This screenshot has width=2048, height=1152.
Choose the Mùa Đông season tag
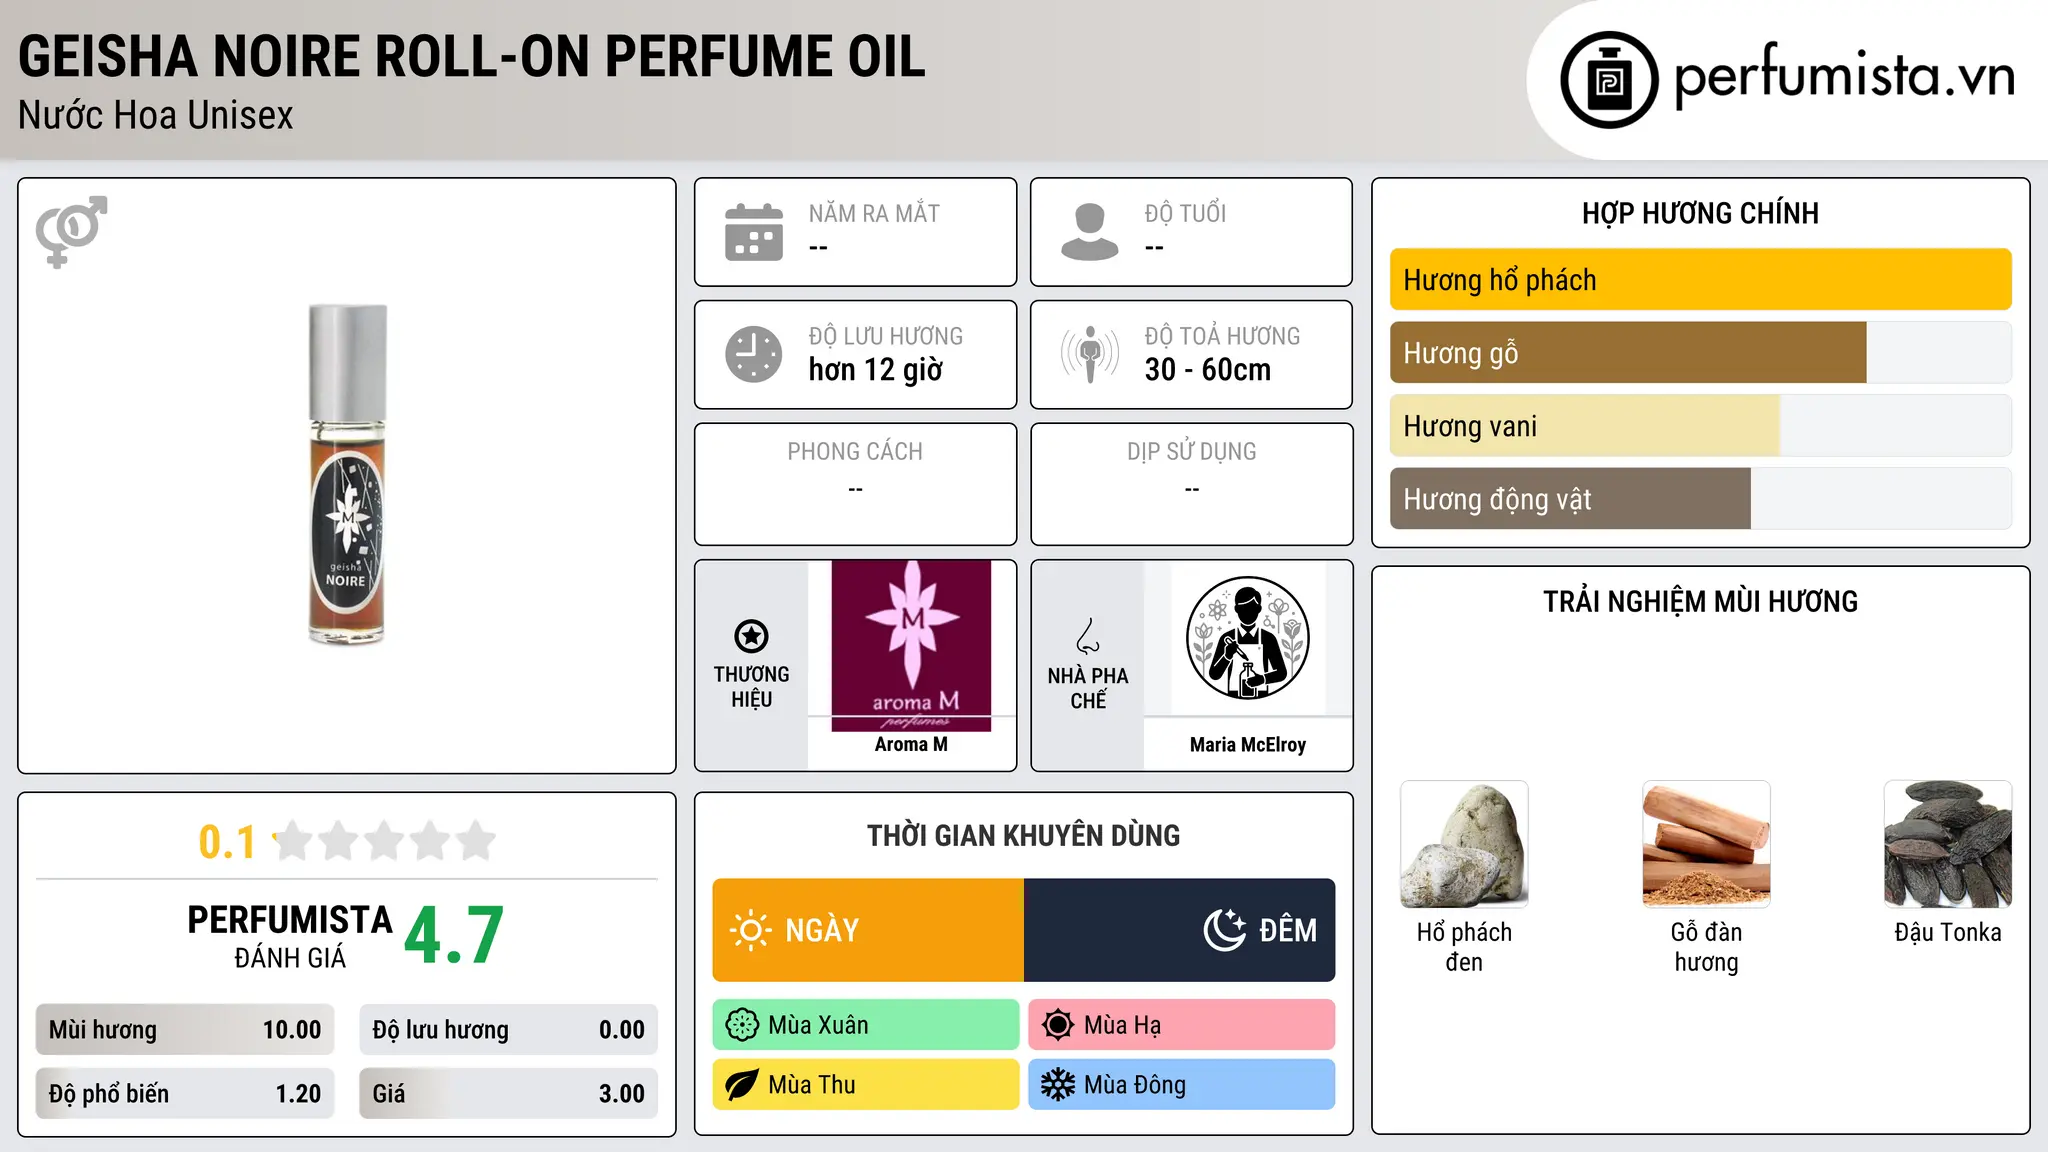pos(1182,1085)
